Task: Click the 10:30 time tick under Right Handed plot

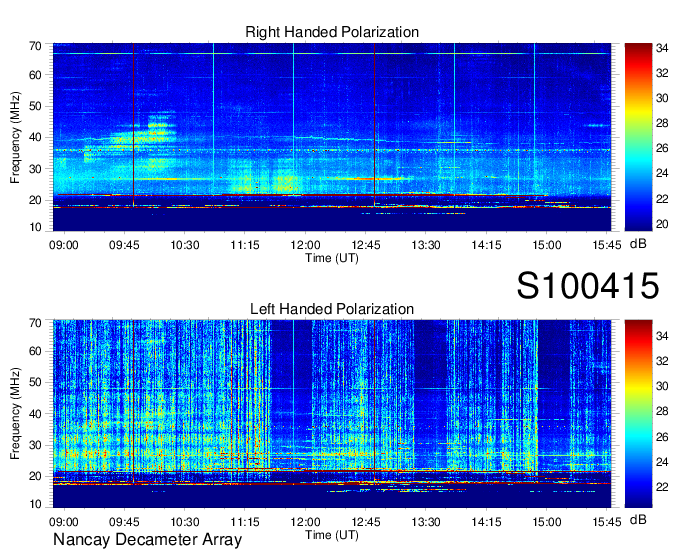Action: 185,245
